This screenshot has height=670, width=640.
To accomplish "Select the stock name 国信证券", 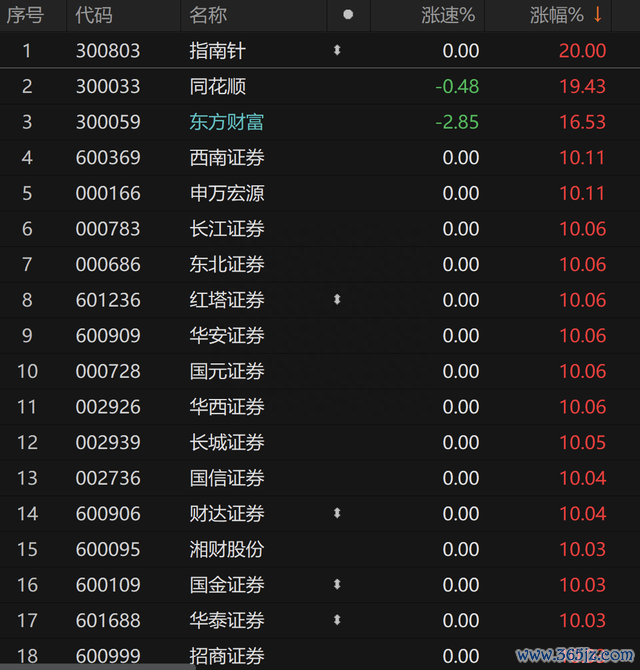I will (227, 478).
